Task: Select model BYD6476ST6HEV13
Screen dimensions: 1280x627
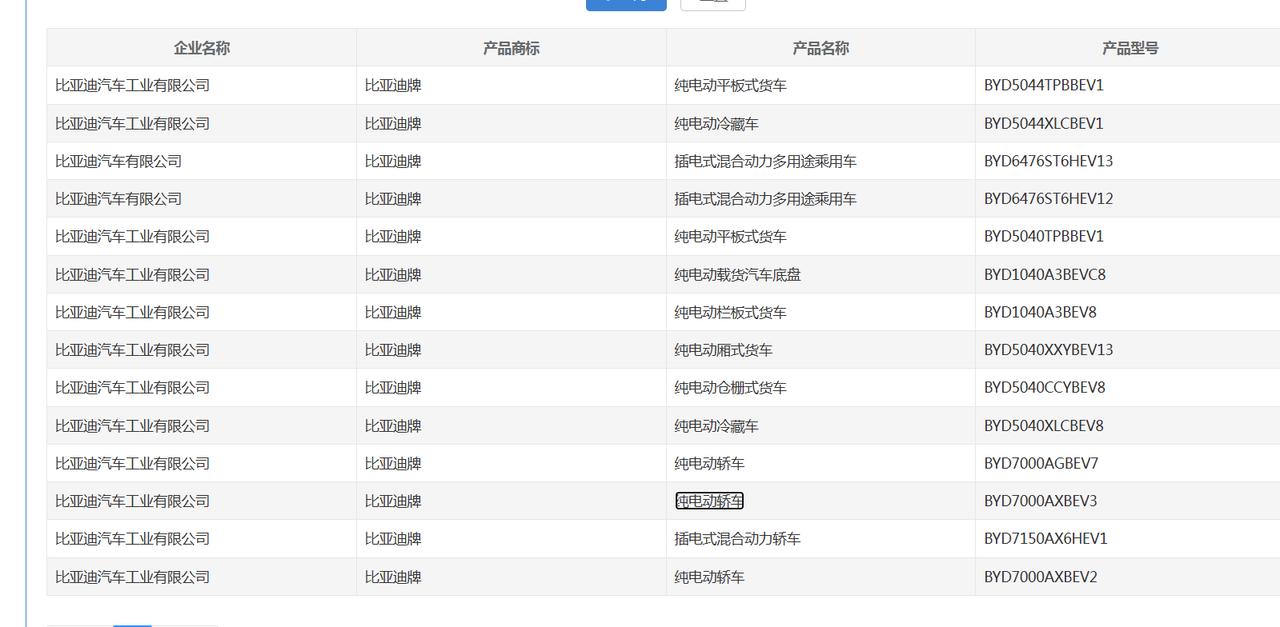Action: click(1048, 161)
